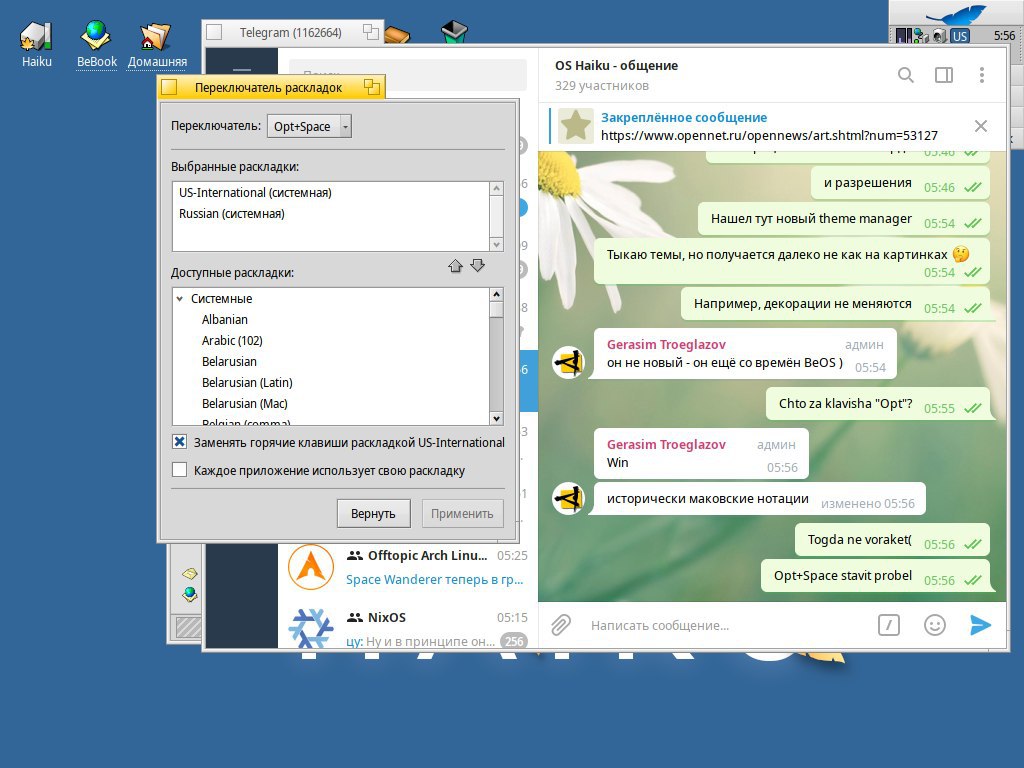The image size is (1024, 768).
Task: Click the Haiku leaf Deskbar logo
Action: click(x=957, y=13)
